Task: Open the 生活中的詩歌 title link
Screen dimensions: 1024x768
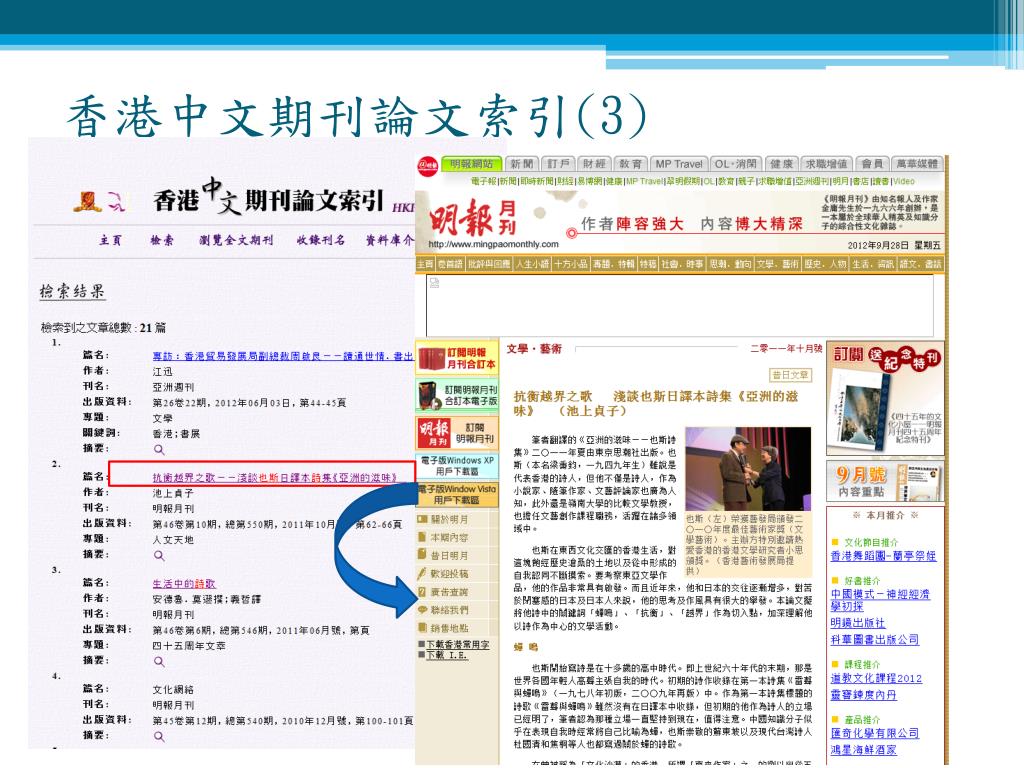Action: coord(184,584)
